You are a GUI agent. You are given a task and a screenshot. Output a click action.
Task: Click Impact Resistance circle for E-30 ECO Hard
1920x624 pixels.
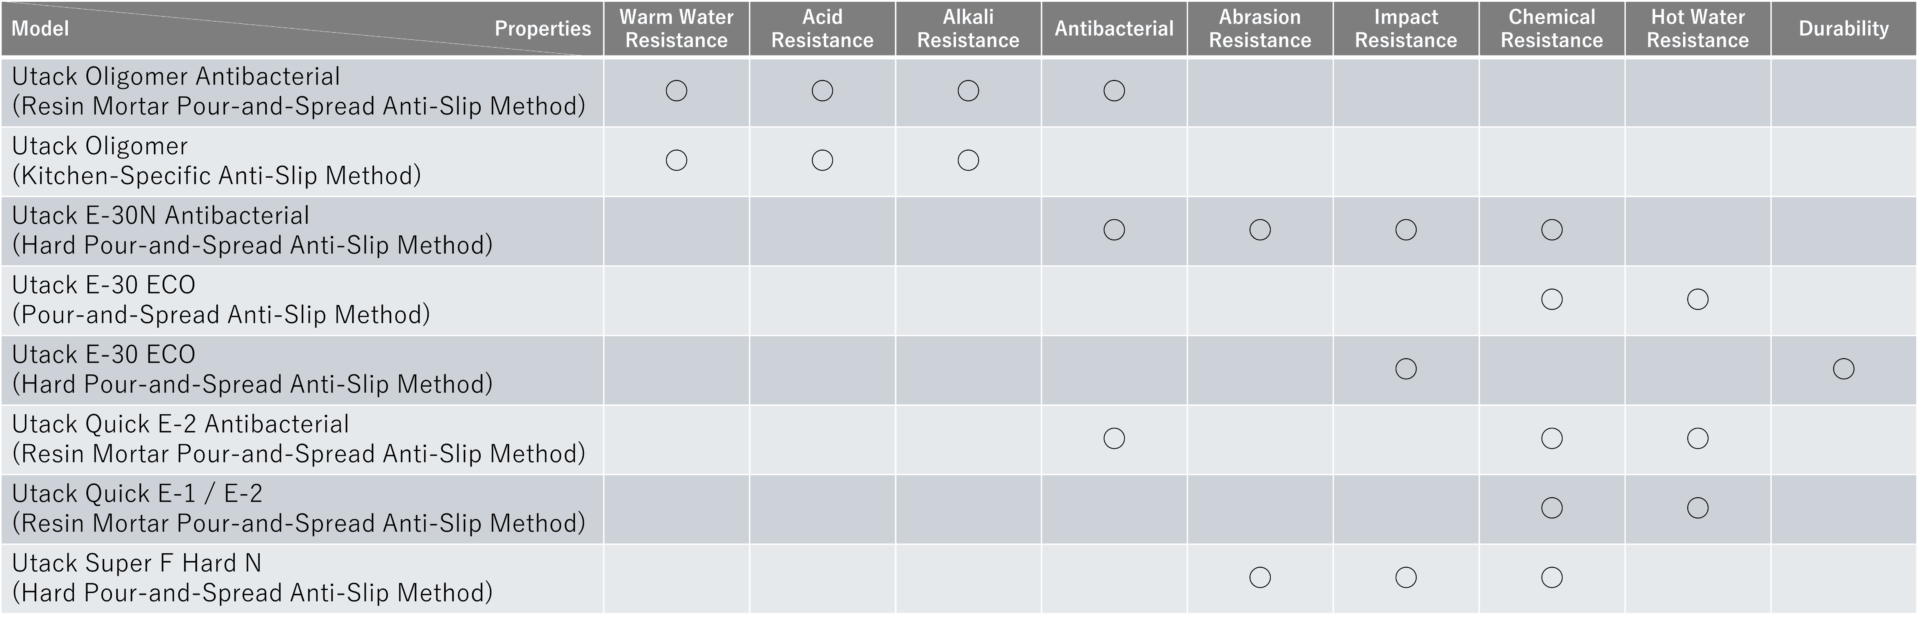click(x=1406, y=369)
